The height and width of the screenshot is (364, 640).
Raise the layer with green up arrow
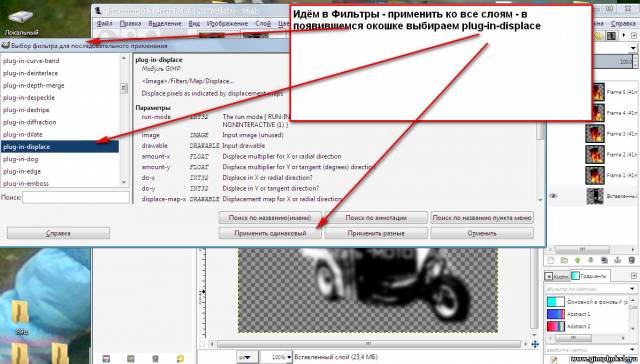coord(578,260)
